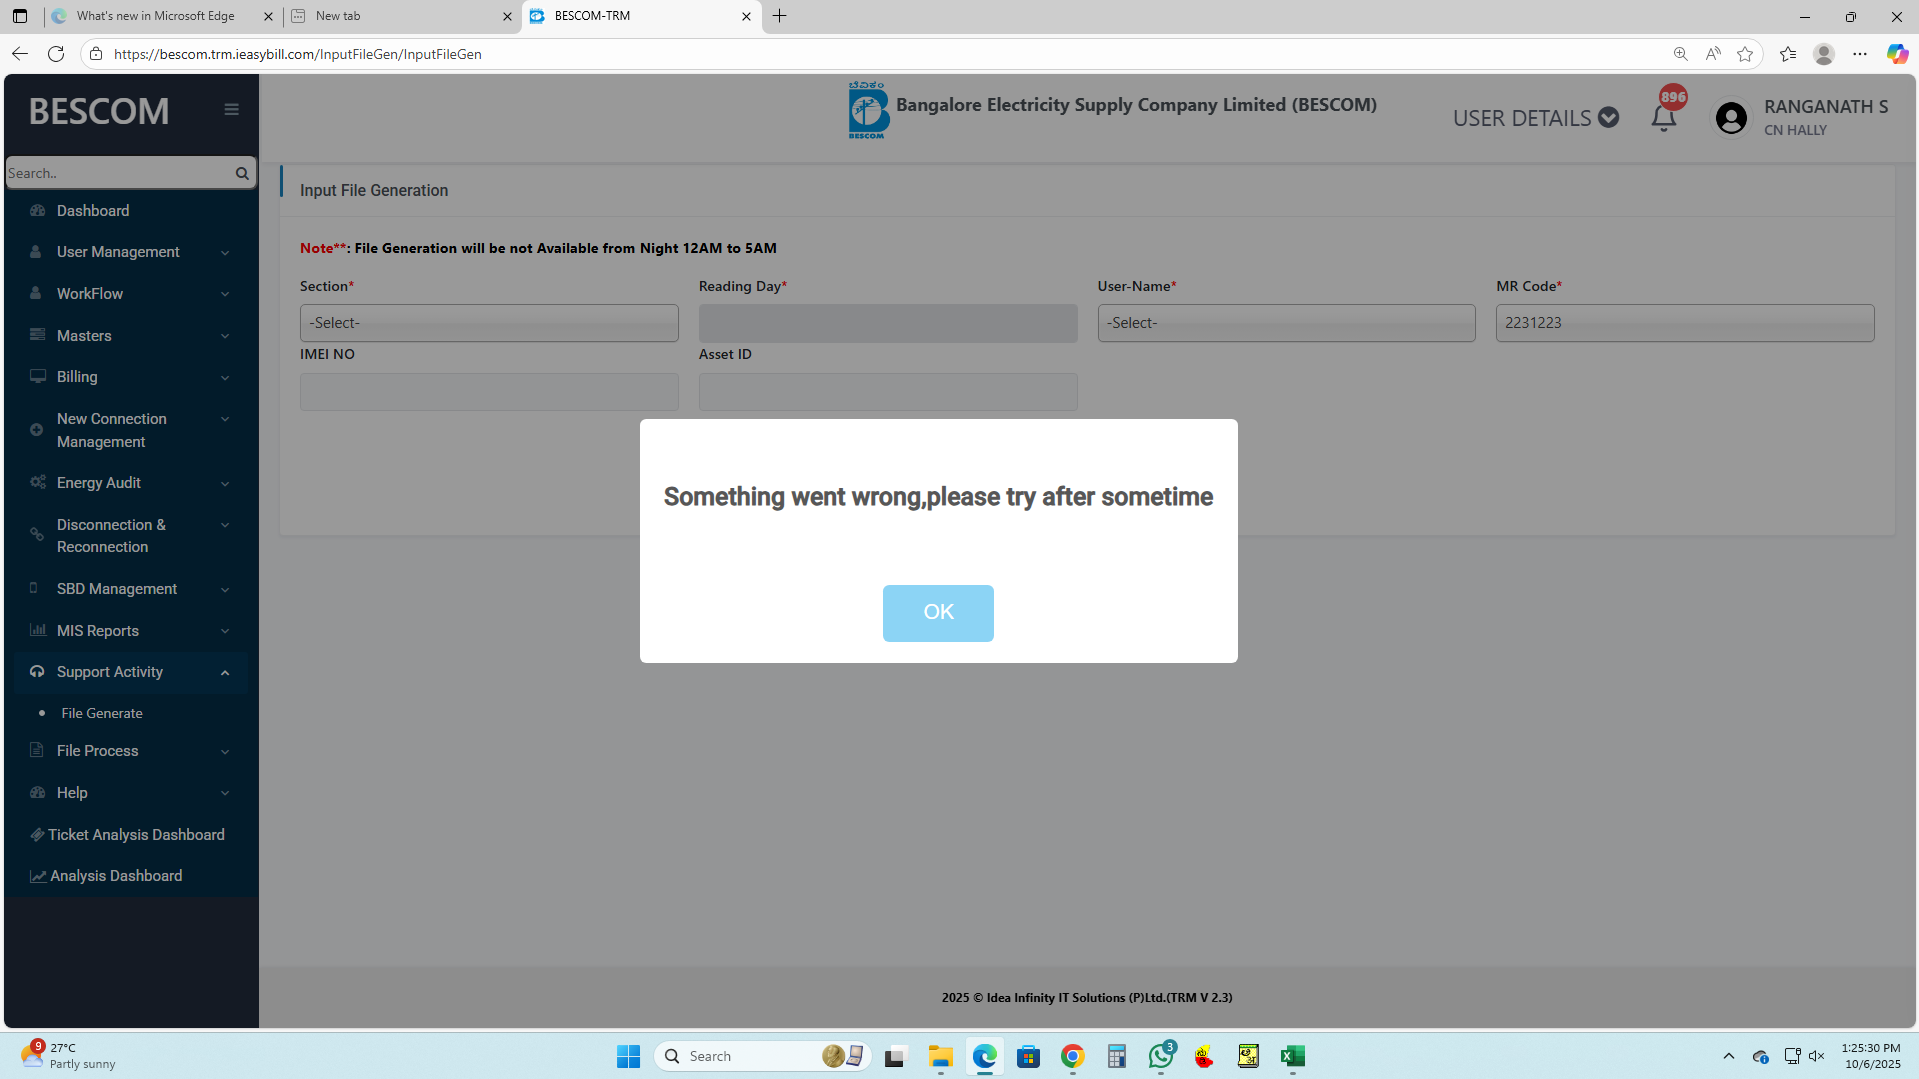1919x1079 pixels.
Task: Open Excel from taskbar
Action: pyautogui.click(x=1292, y=1056)
